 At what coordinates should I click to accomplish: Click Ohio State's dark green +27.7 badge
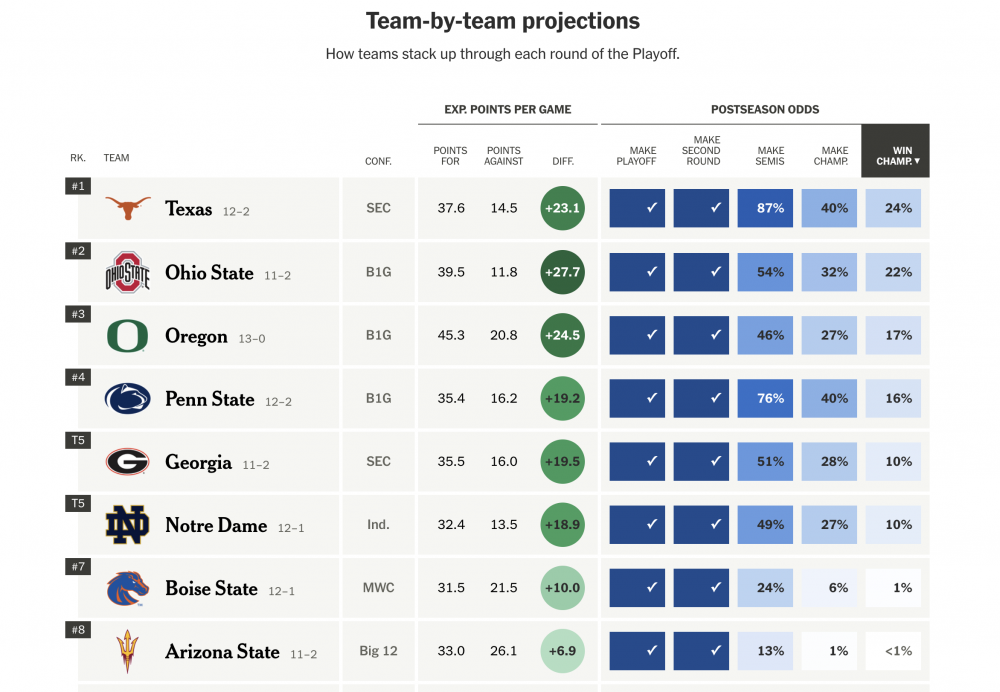click(563, 272)
